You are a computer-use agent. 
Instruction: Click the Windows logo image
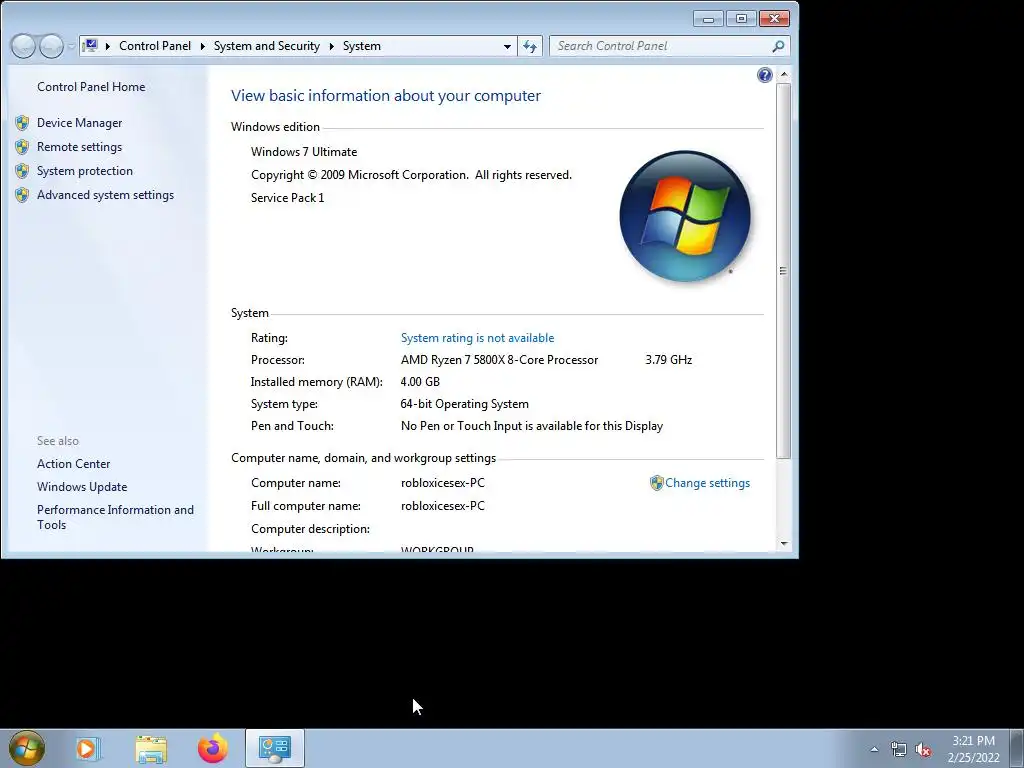684,216
